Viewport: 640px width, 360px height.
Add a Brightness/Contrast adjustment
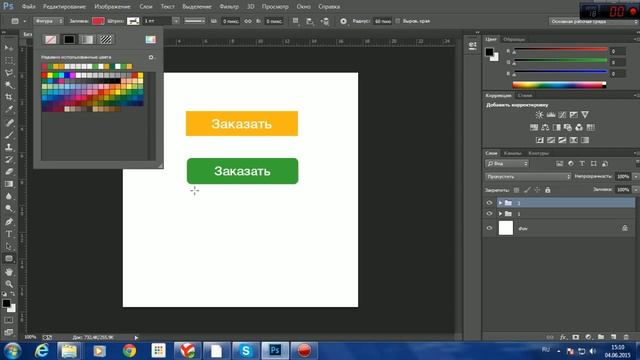[x=539, y=115]
